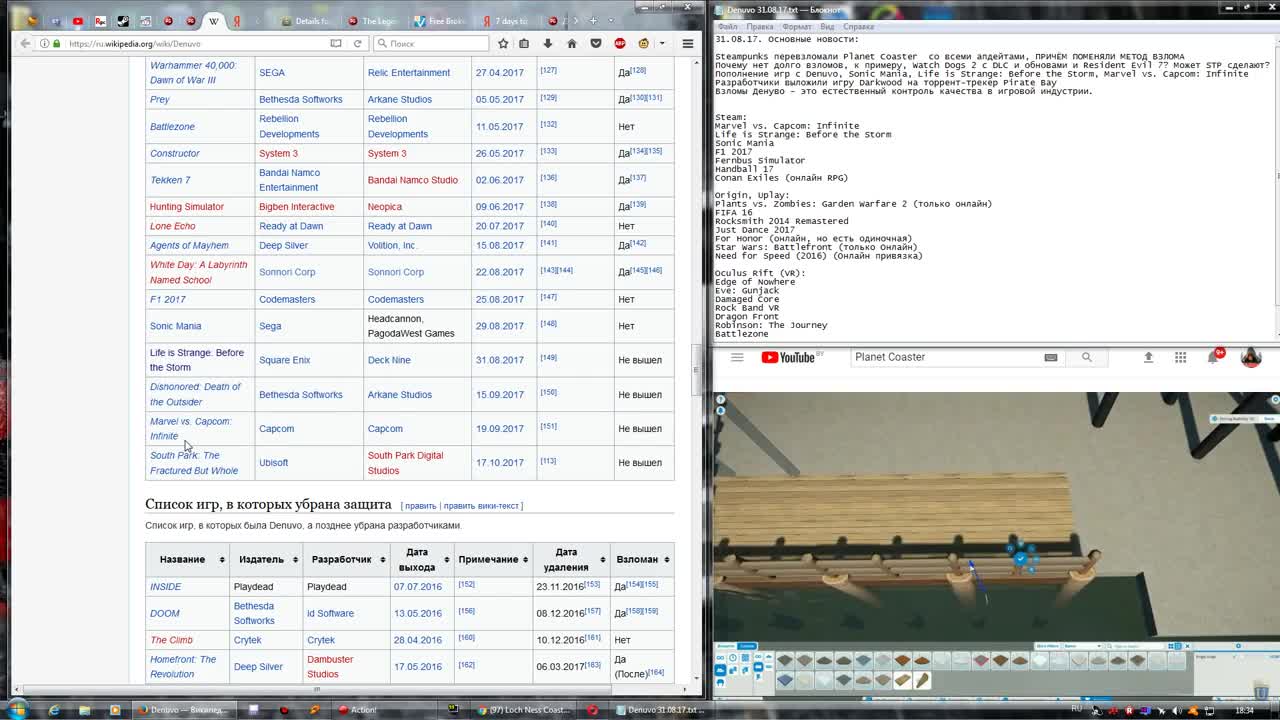The width and height of the screenshot is (1280, 720).
Task: Sort table by Разработчик column
Action: click(x=346, y=559)
